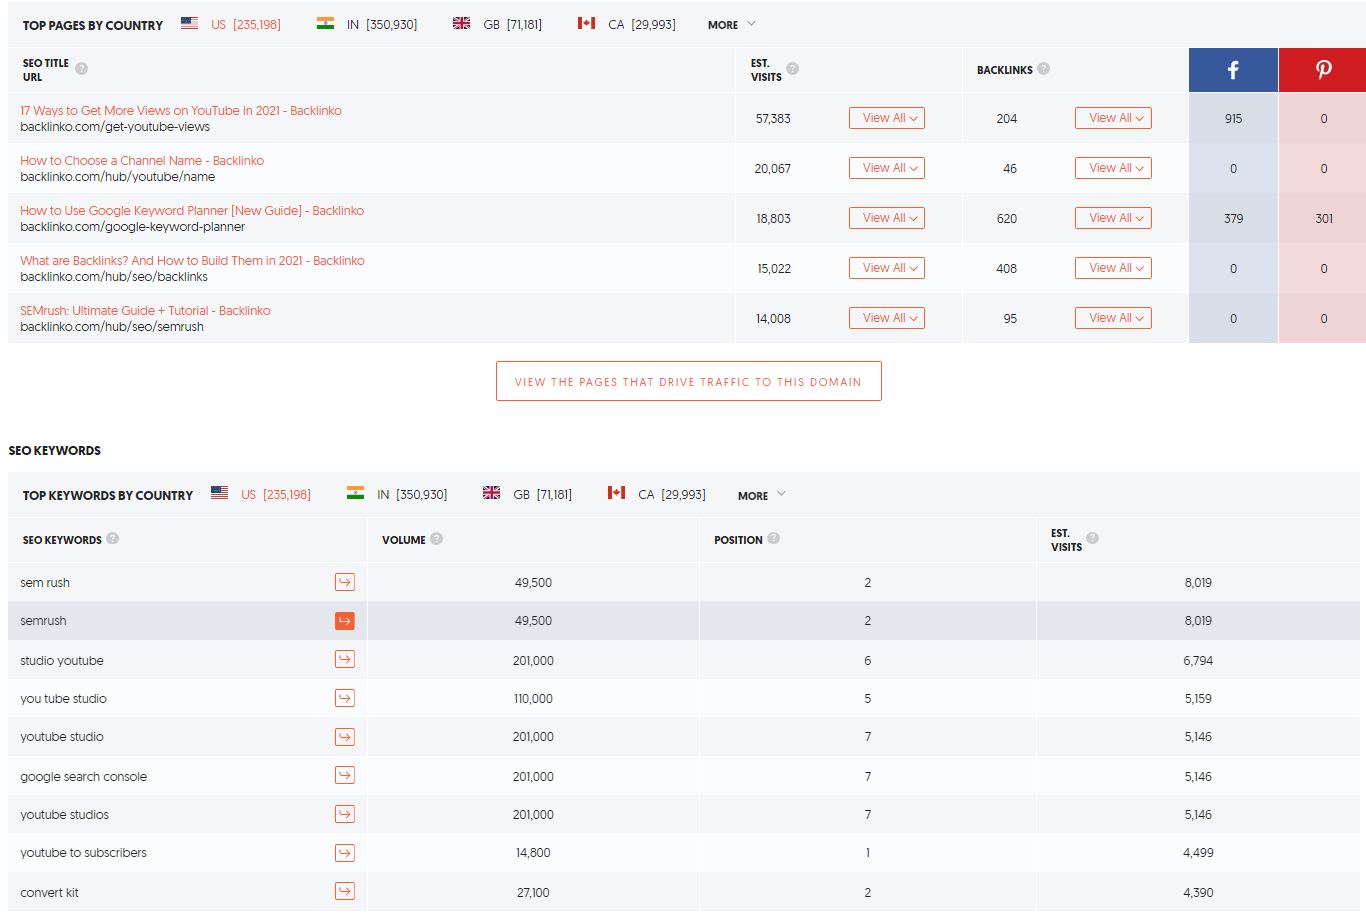1366x920 pixels.
Task: Click the 'google search console' keyword text
Action: coord(83,777)
